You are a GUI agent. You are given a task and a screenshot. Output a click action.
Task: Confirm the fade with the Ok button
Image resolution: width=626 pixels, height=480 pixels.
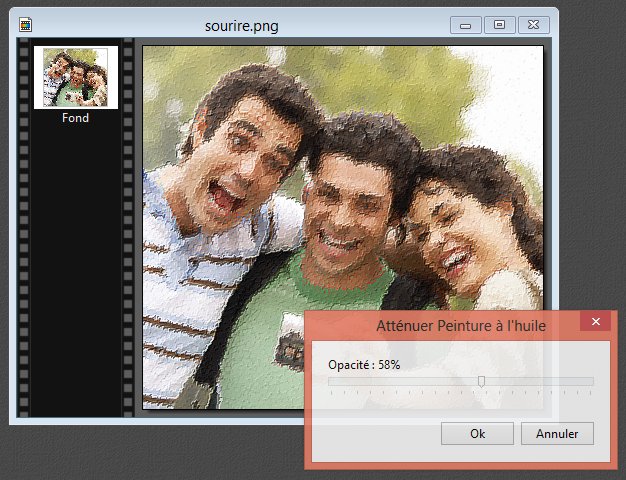click(477, 434)
